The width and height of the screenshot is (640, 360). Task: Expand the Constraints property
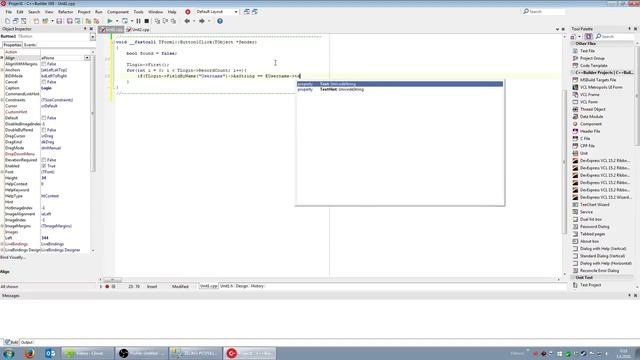coord(2,100)
